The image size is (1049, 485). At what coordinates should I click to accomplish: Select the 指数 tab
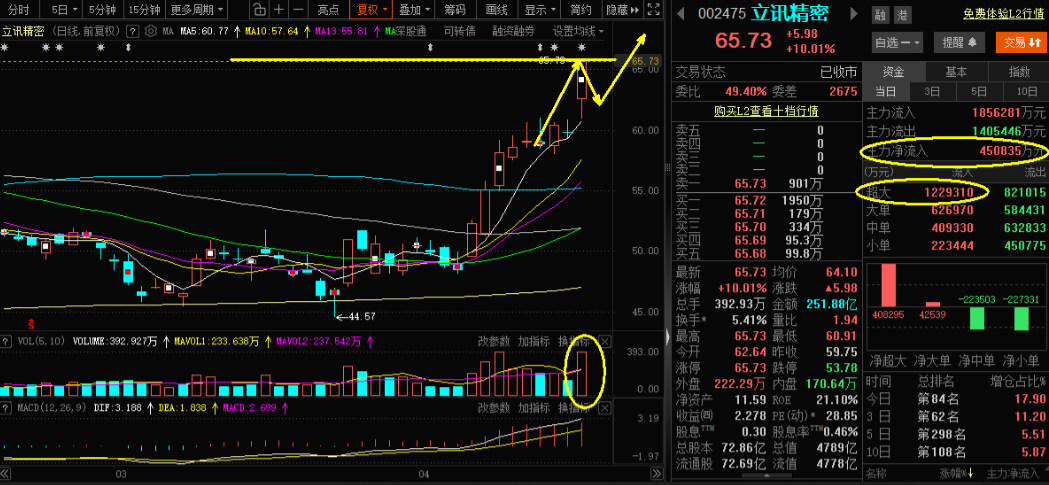pos(1018,72)
